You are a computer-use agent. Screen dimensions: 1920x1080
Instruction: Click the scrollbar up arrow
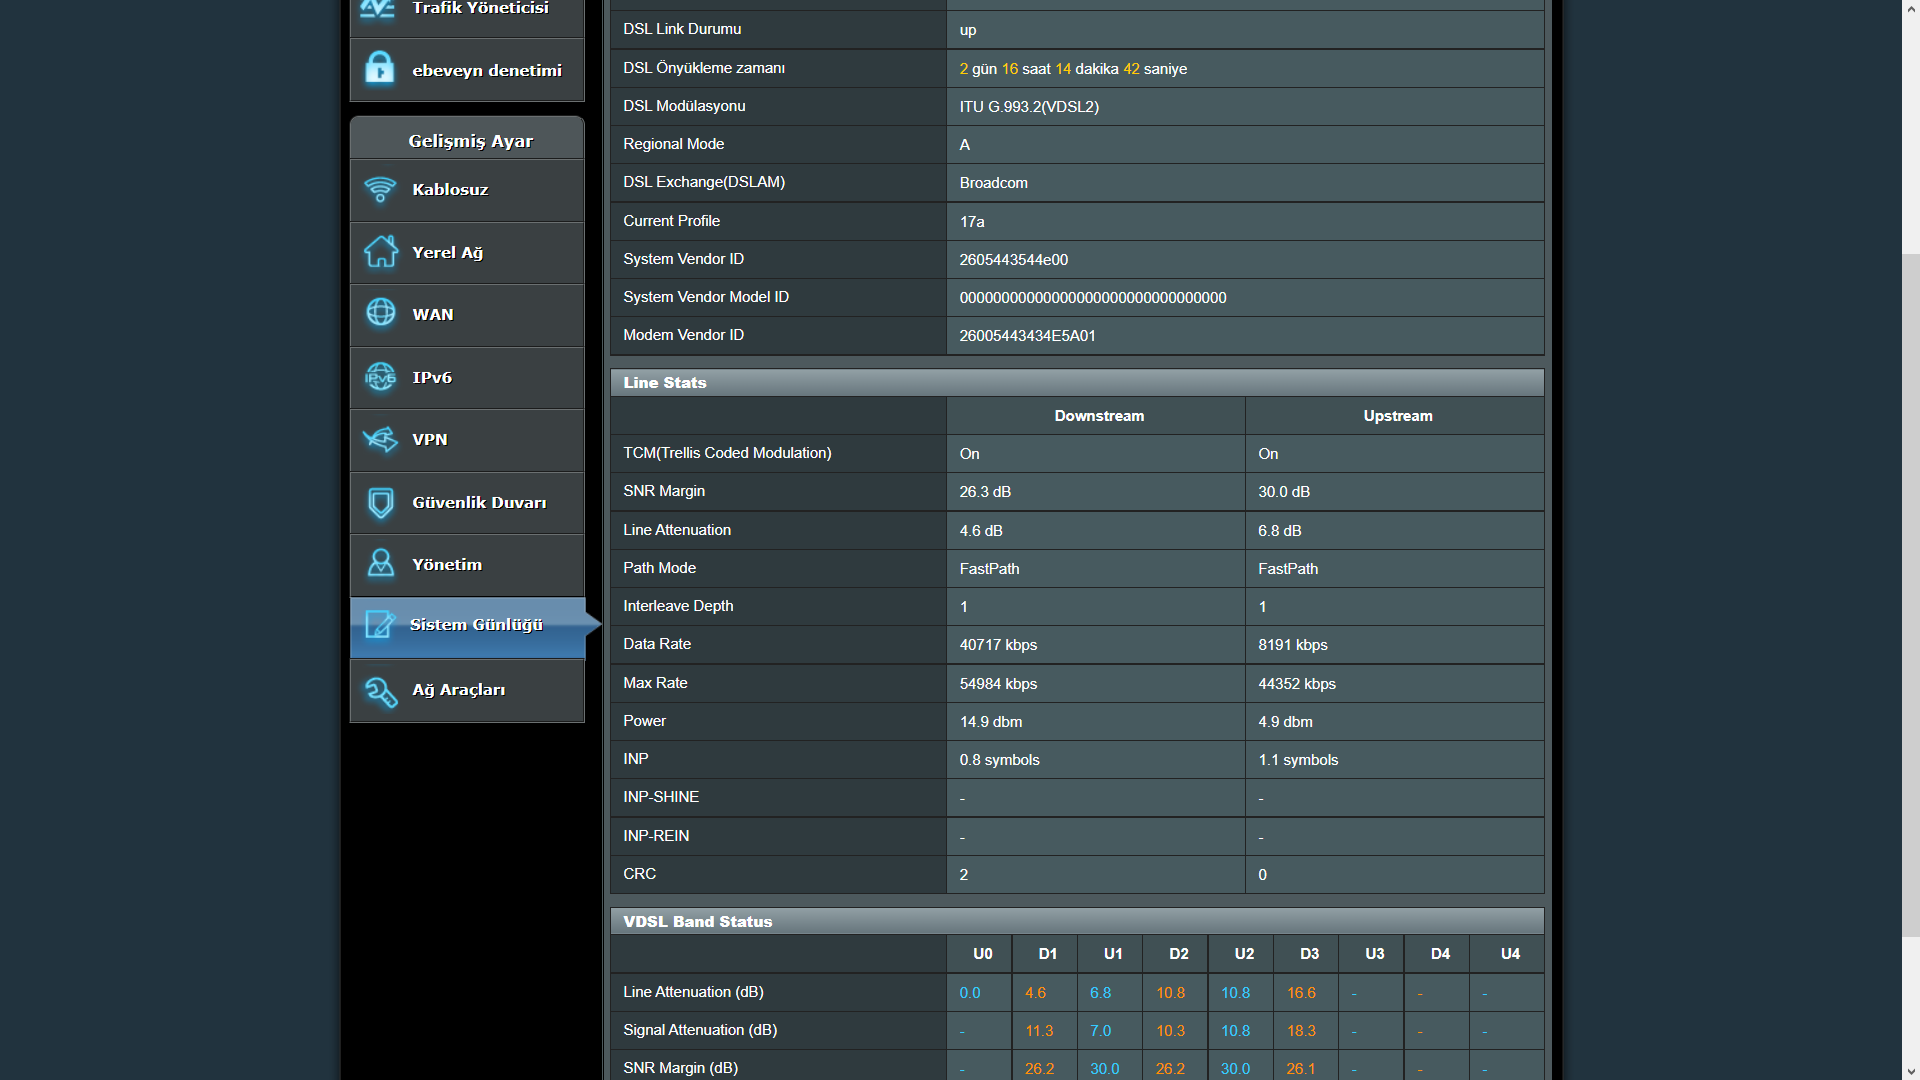point(1910,8)
